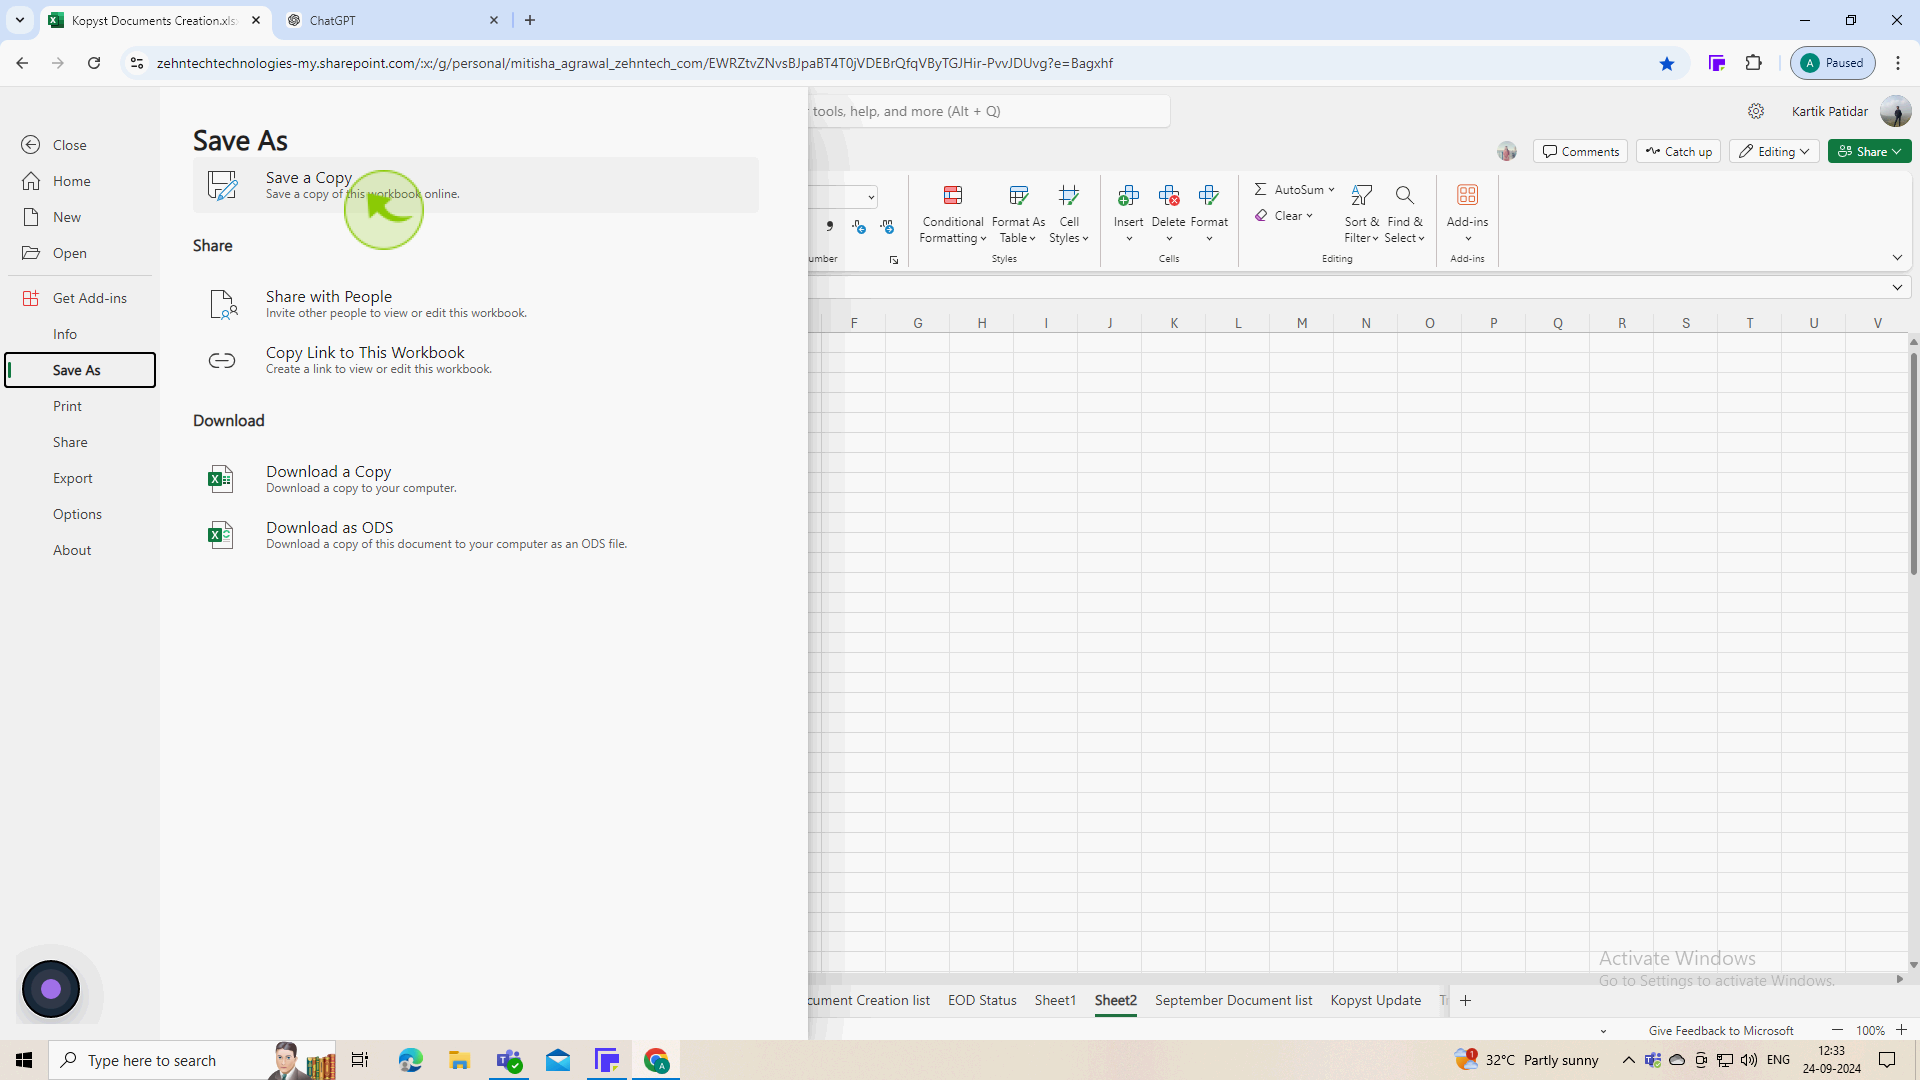Click the Open folder icon in sidebar
The height and width of the screenshot is (1080, 1920).
[x=31, y=253]
